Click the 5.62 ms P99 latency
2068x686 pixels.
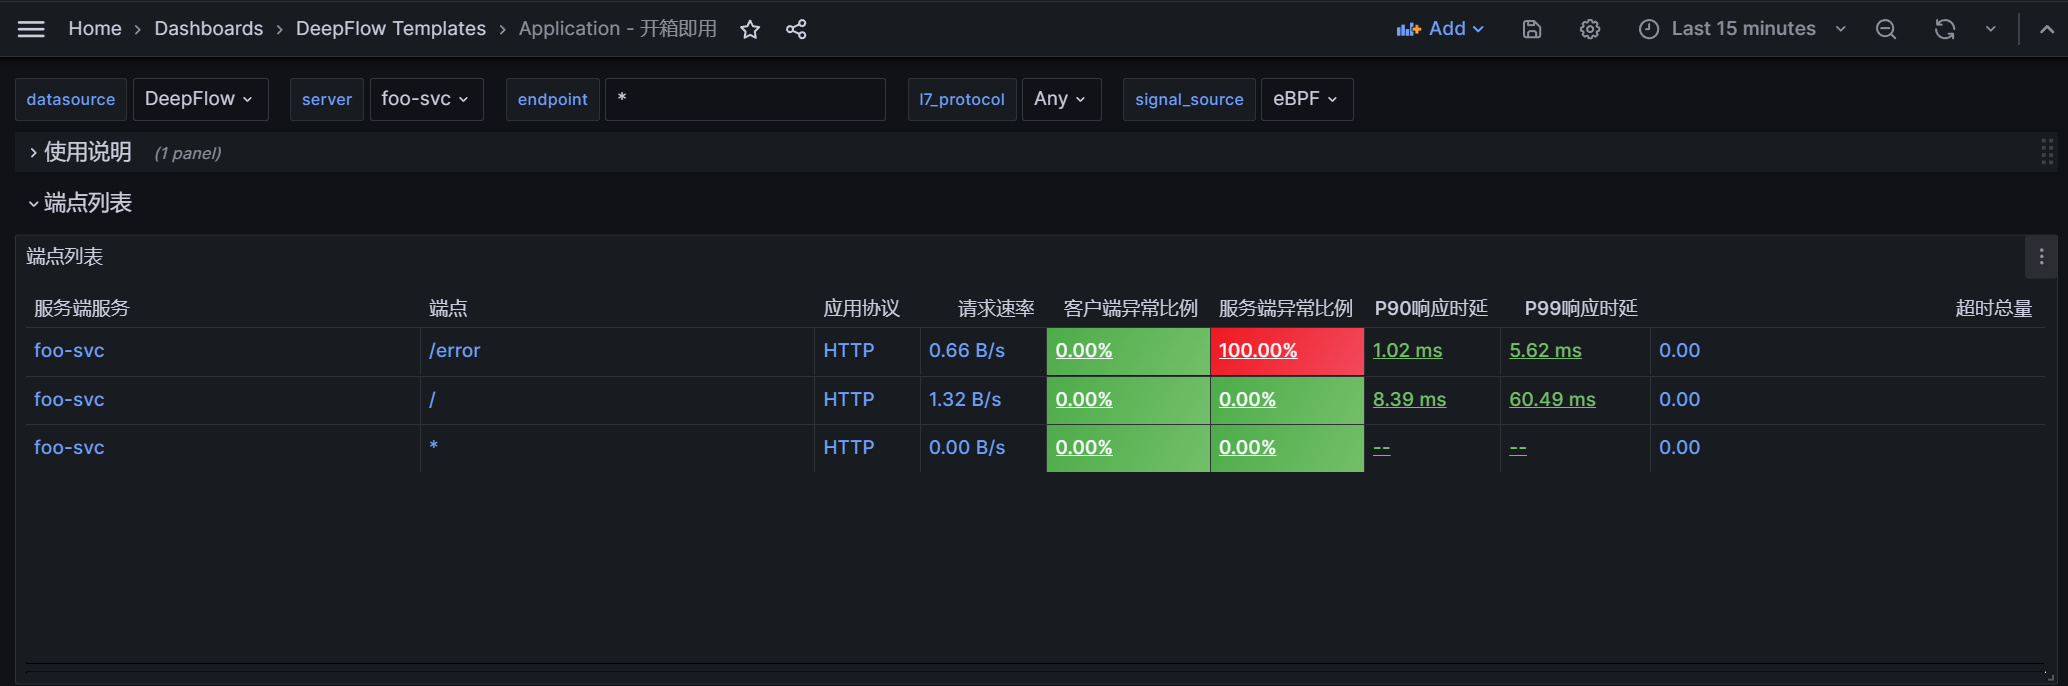[x=1545, y=351]
